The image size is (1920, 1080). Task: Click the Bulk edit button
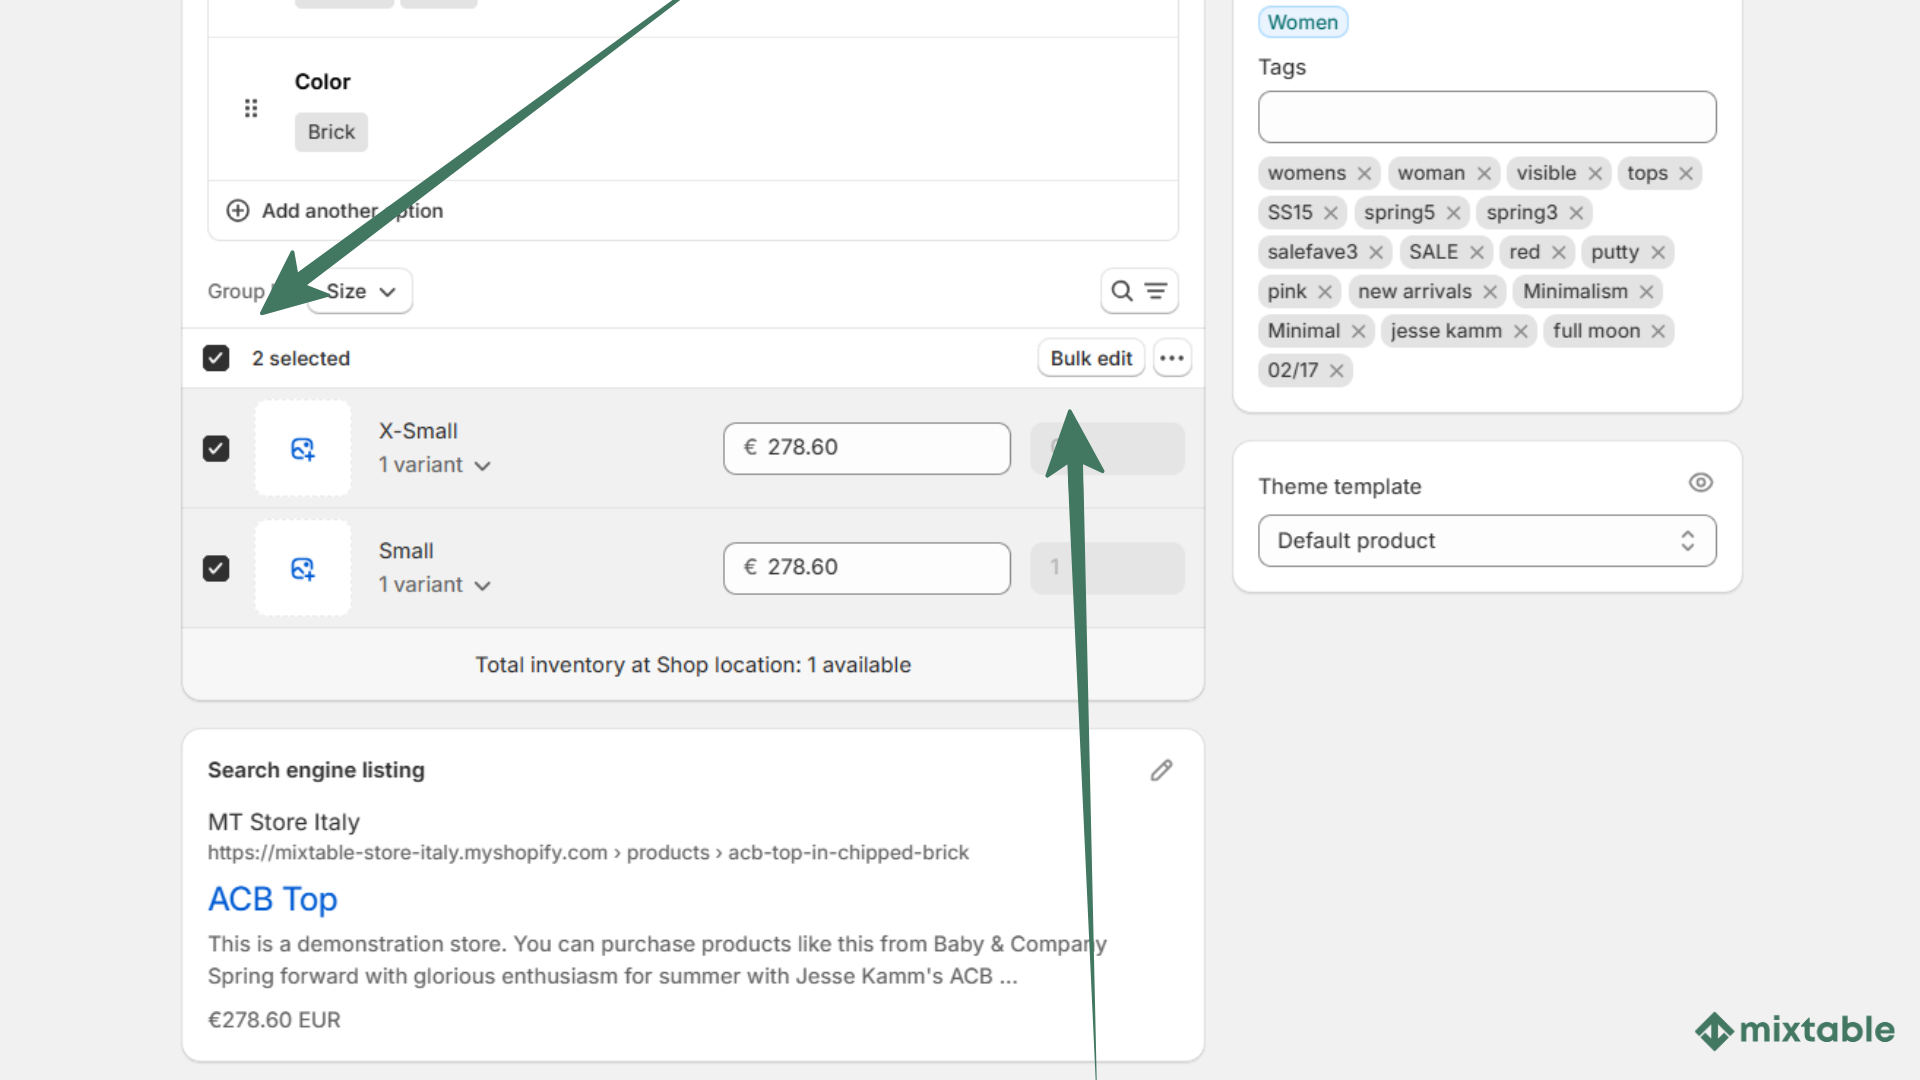[x=1090, y=358]
